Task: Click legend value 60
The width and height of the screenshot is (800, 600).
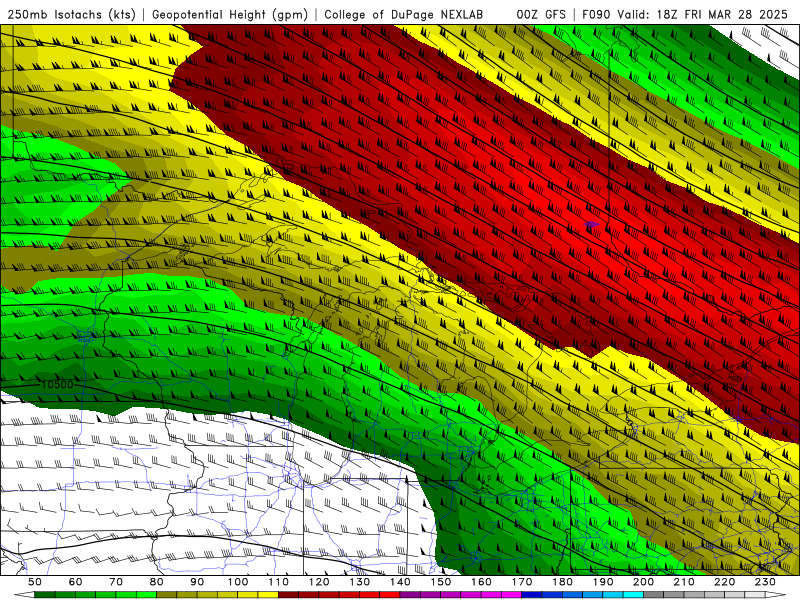Action: tap(76, 582)
